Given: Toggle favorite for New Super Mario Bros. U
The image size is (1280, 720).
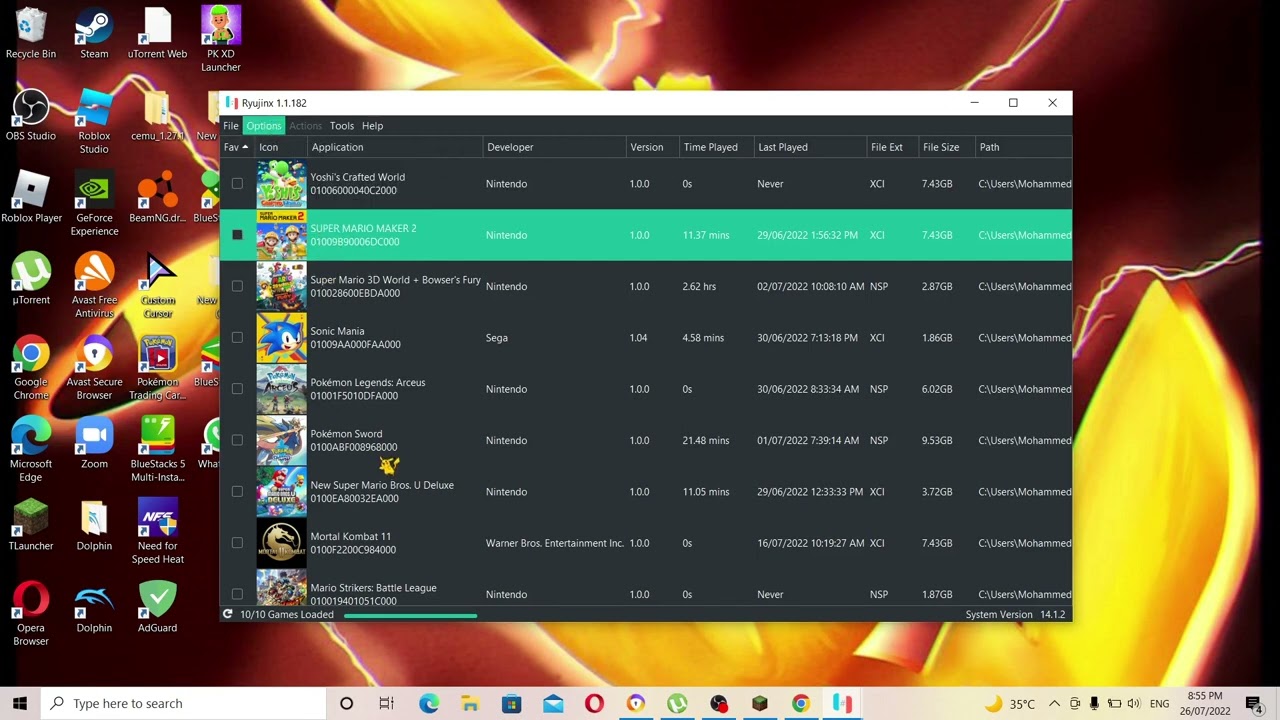Looking at the screenshot, I should tap(237, 492).
